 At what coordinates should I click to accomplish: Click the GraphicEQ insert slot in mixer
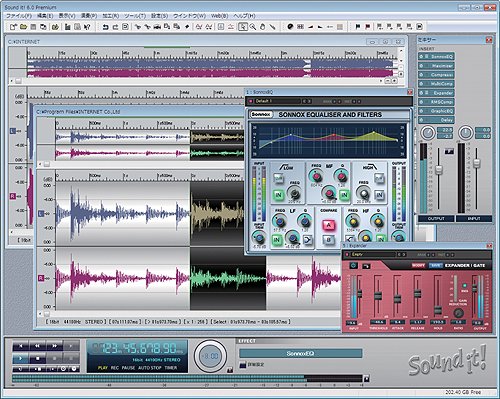(x=436, y=111)
